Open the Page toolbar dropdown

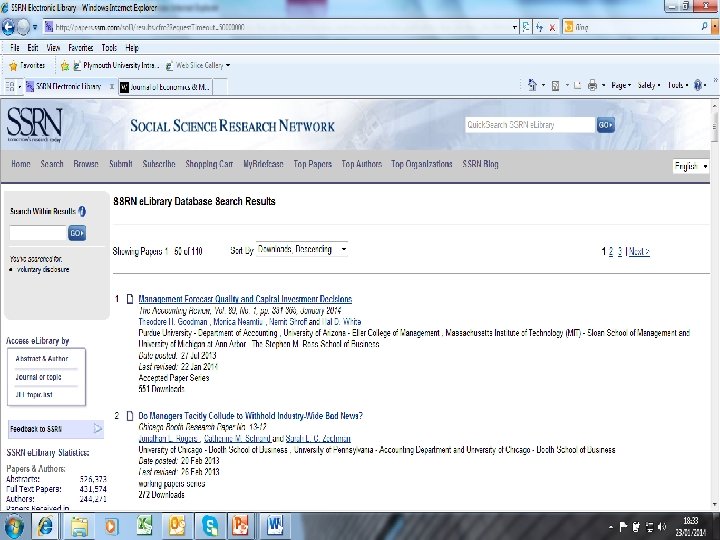[621, 85]
